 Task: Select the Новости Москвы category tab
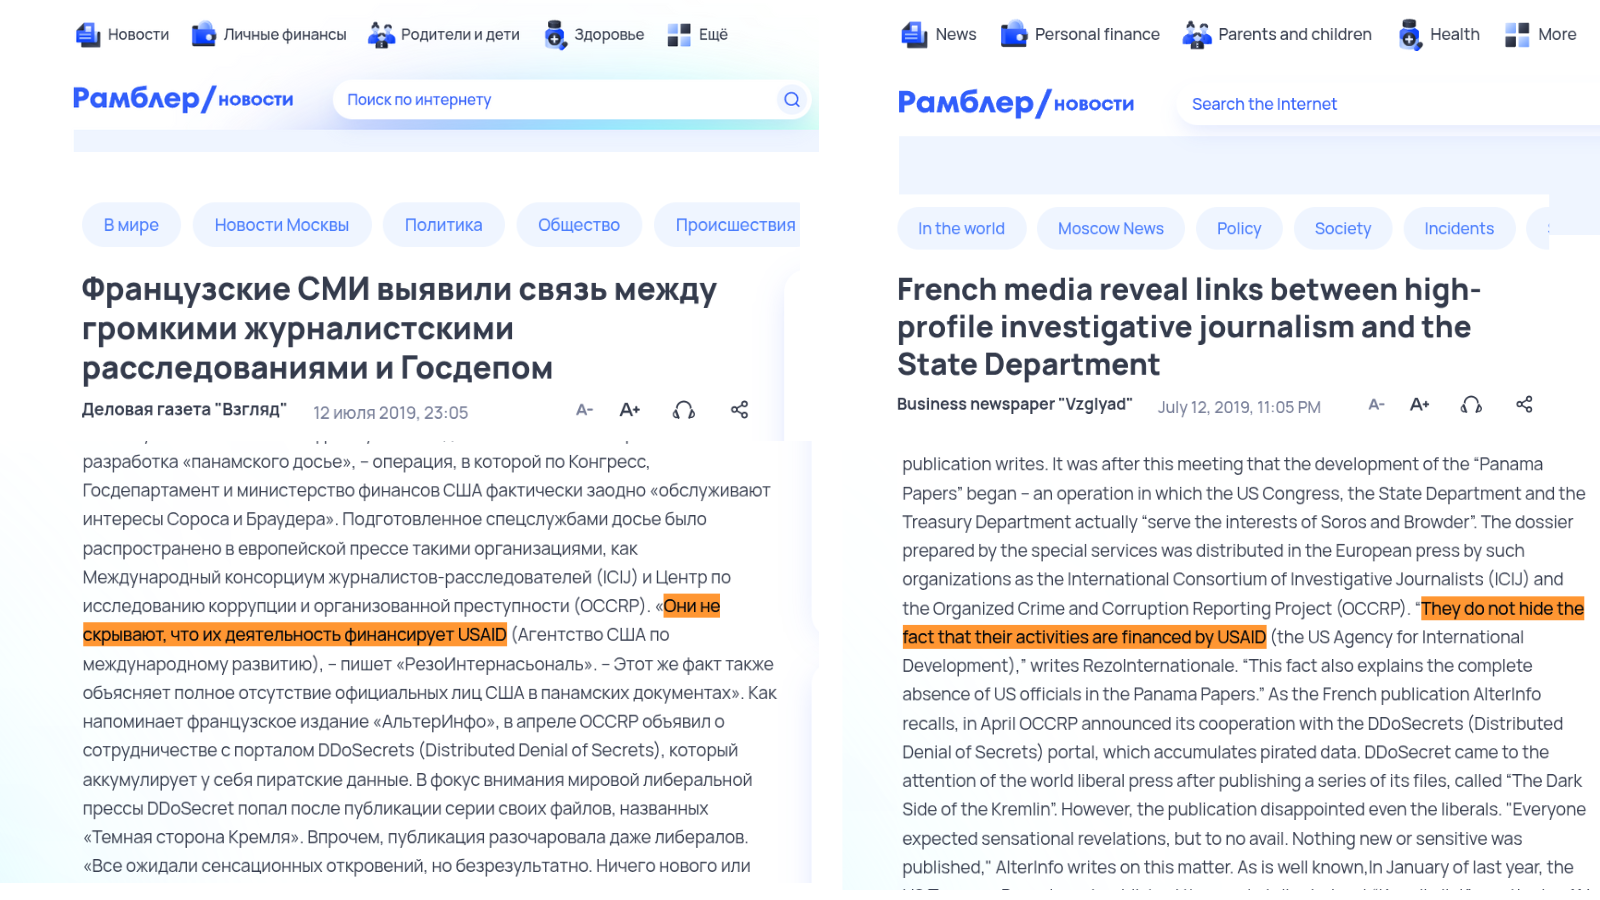(x=282, y=225)
